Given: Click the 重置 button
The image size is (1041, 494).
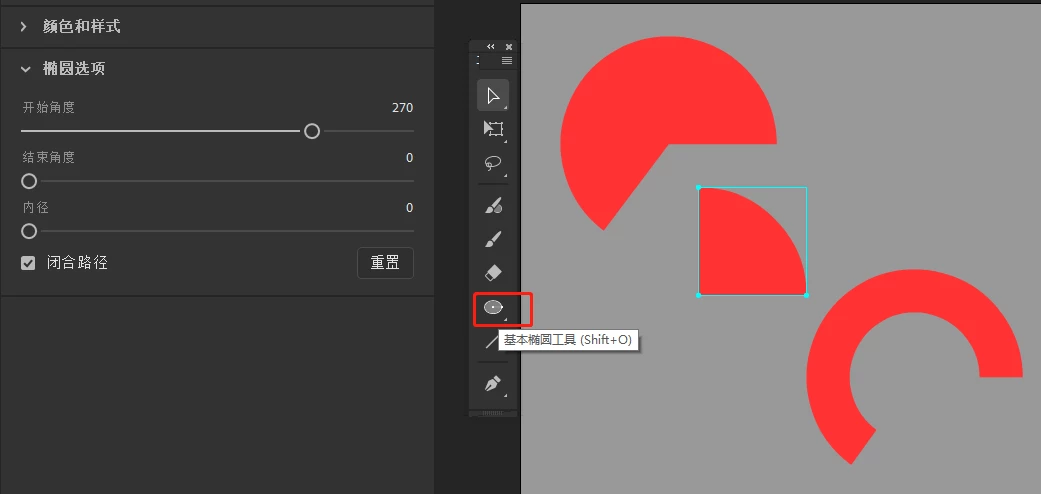Looking at the screenshot, I should pyautogui.click(x=385, y=263).
